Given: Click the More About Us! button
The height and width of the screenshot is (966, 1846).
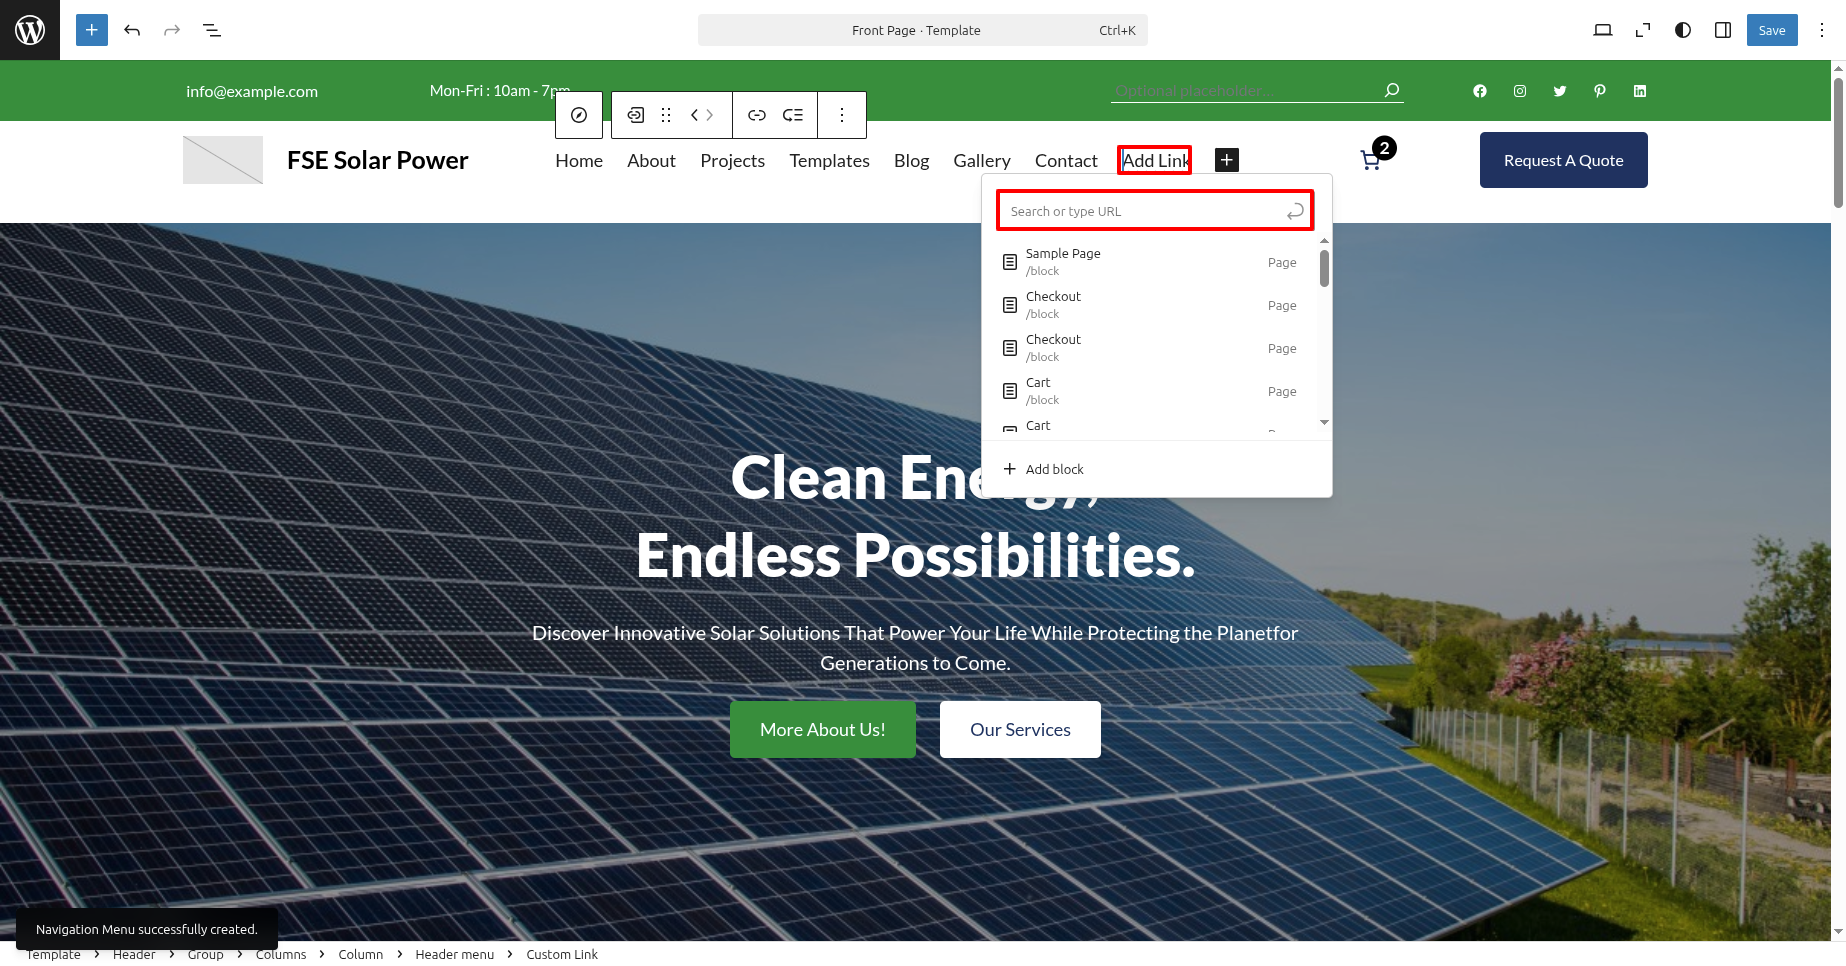Looking at the screenshot, I should click(823, 729).
